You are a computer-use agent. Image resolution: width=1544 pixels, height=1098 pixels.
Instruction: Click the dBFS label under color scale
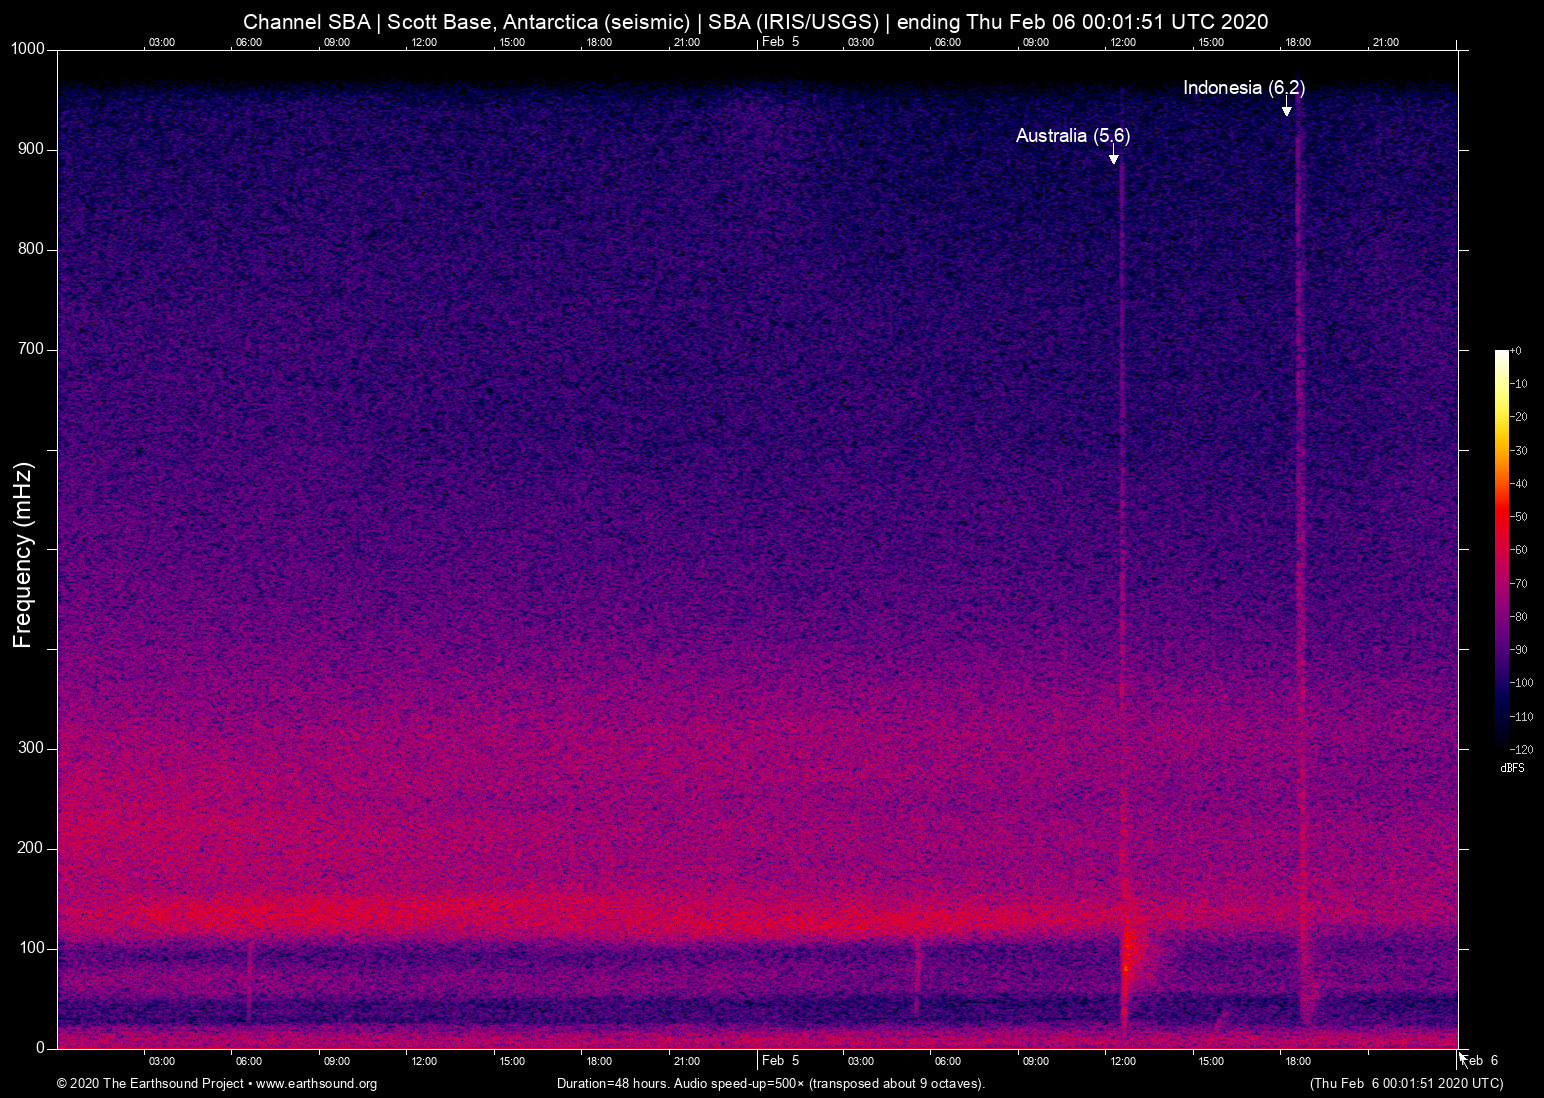coord(1512,768)
